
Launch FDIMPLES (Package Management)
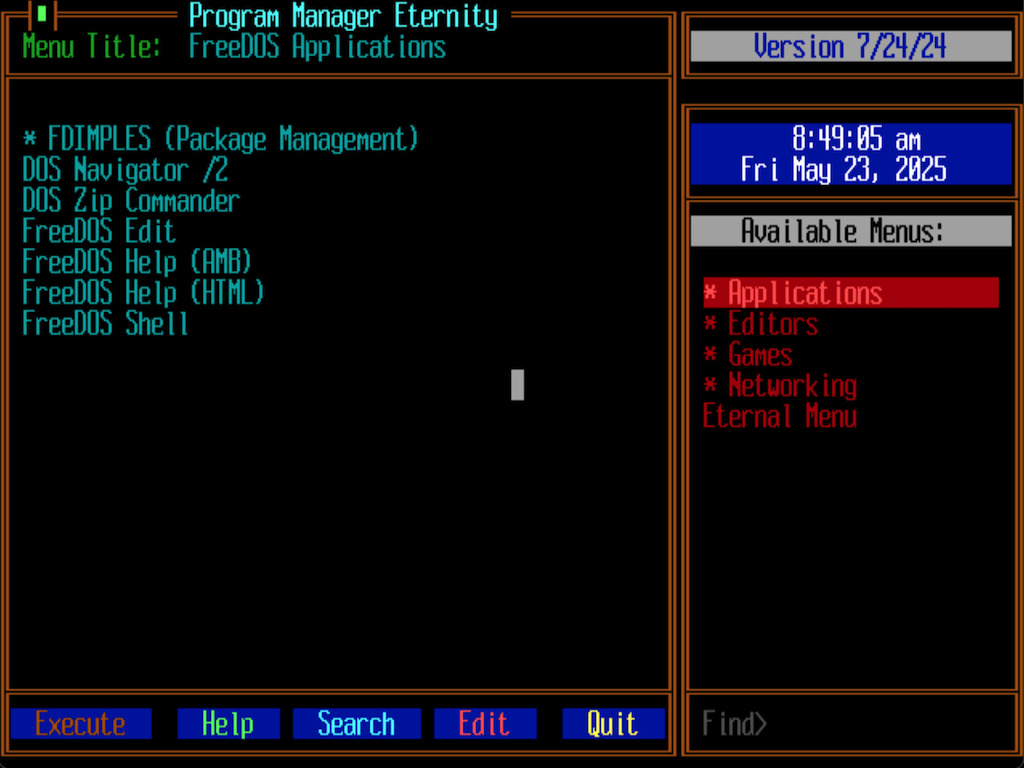pyautogui.click(x=220, y=139)
